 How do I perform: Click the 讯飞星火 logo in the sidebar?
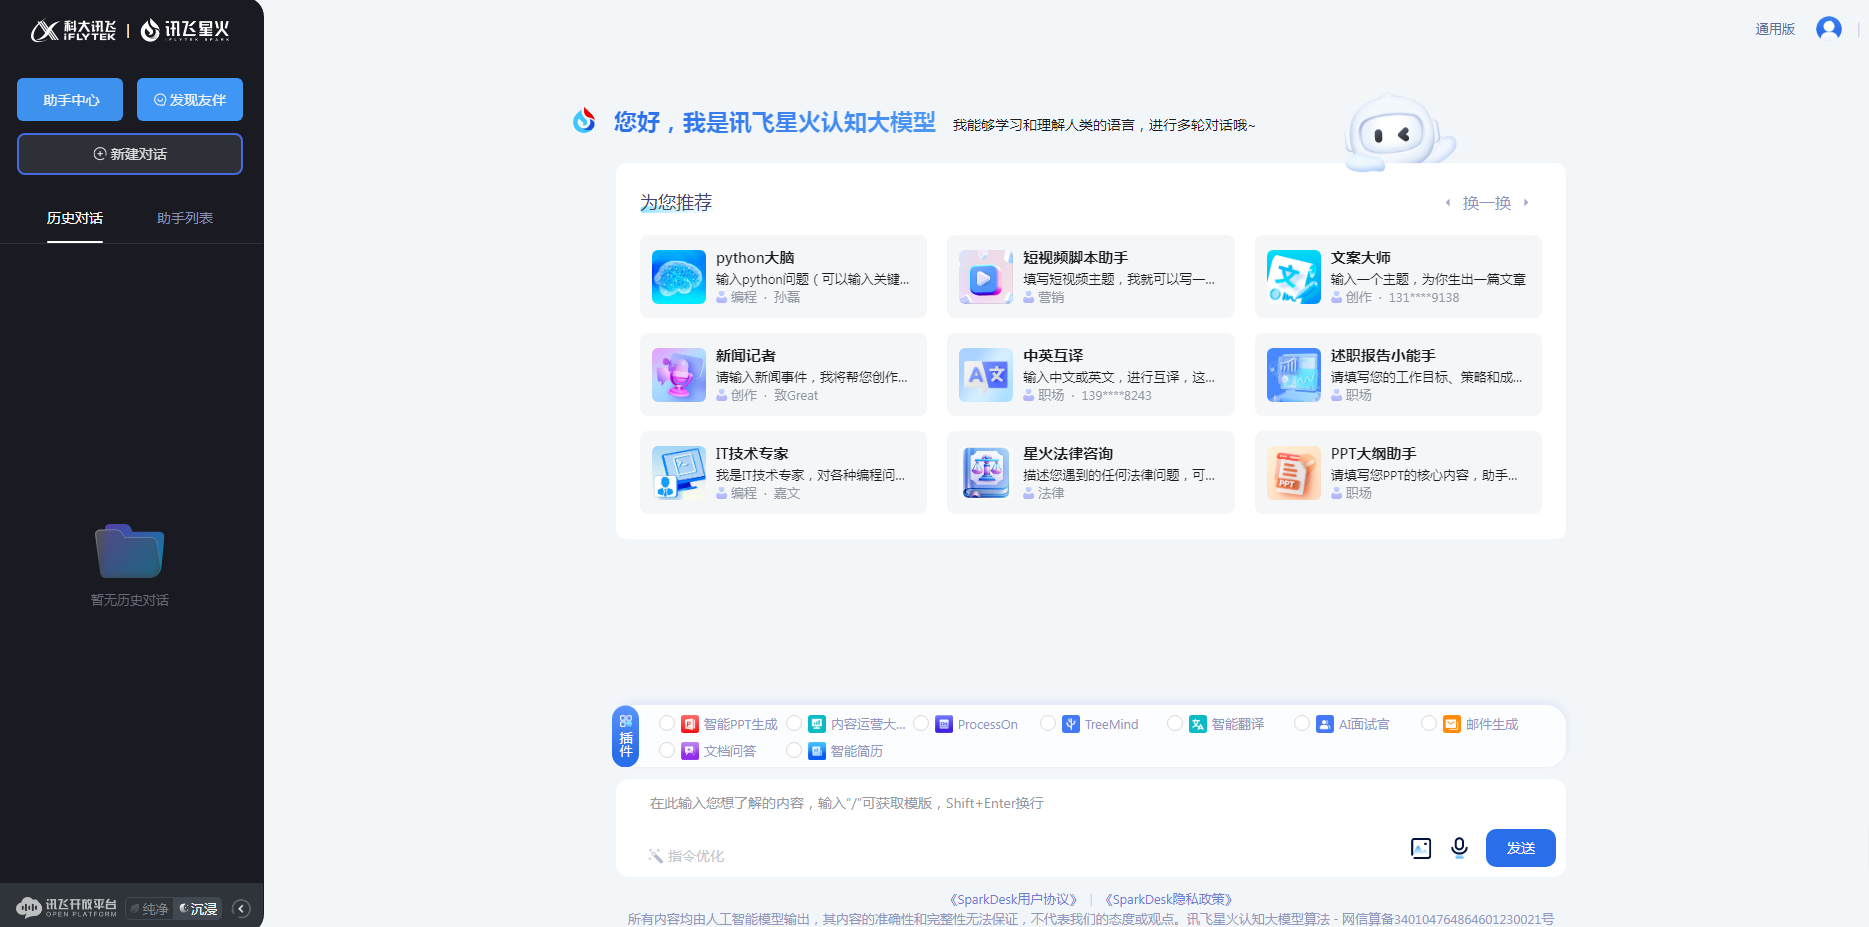pos(185,31)
